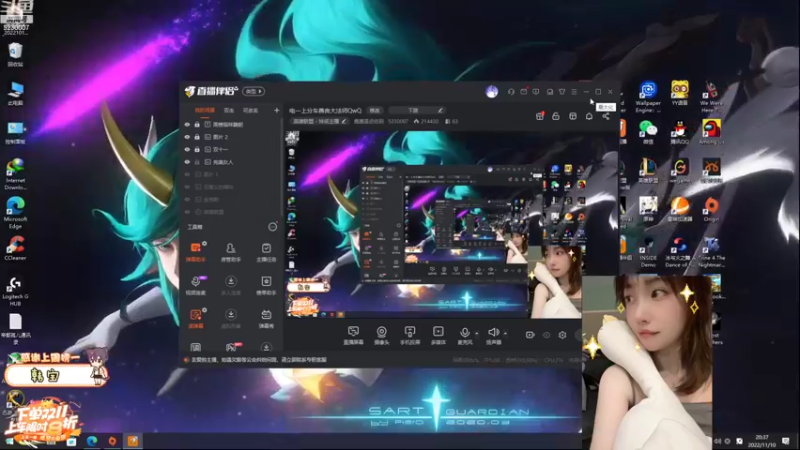Unlock the first layer via padlock
The height and width of the screenshot is (450, 800).
pyautogui.click(x=197, y=124)
